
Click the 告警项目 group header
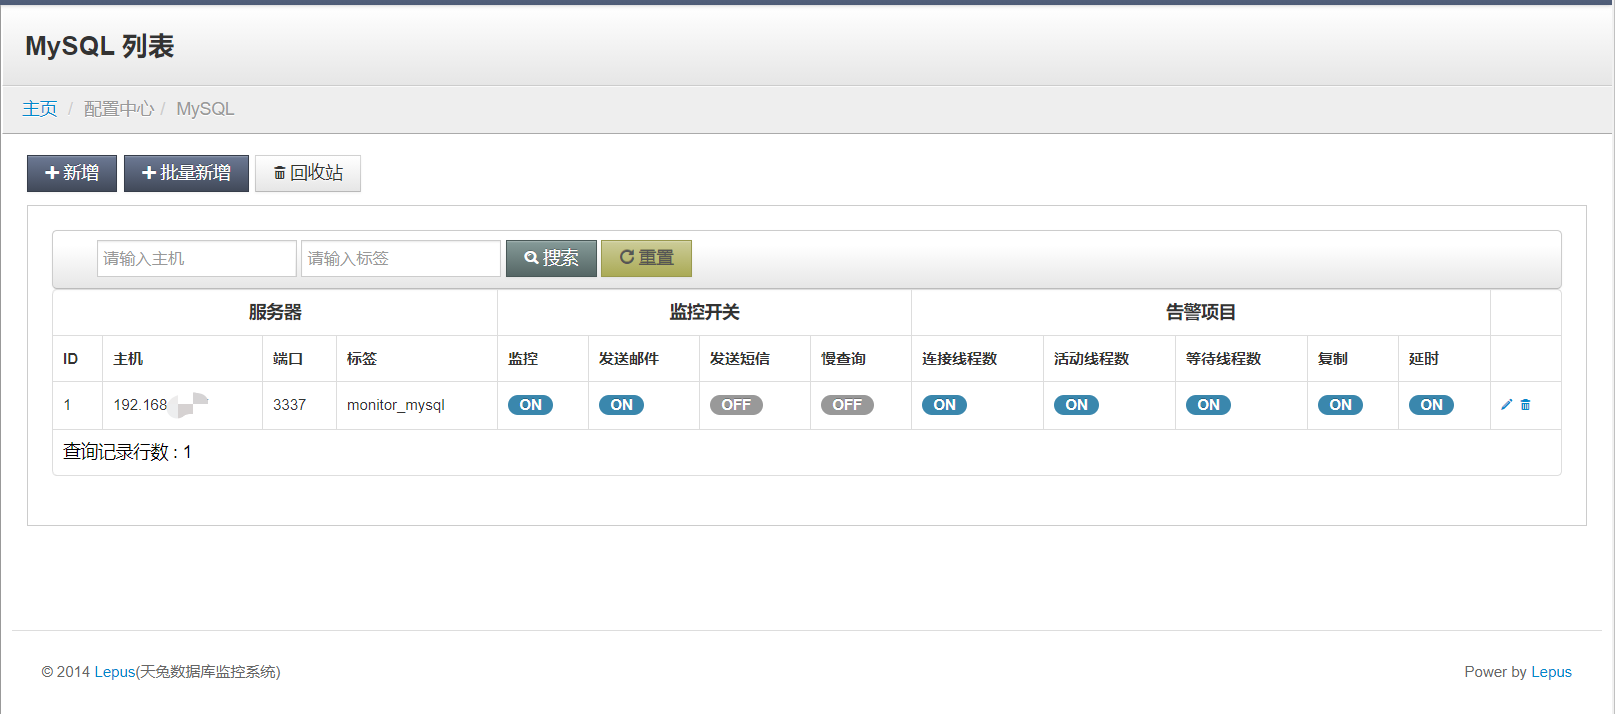[1201, 312]
